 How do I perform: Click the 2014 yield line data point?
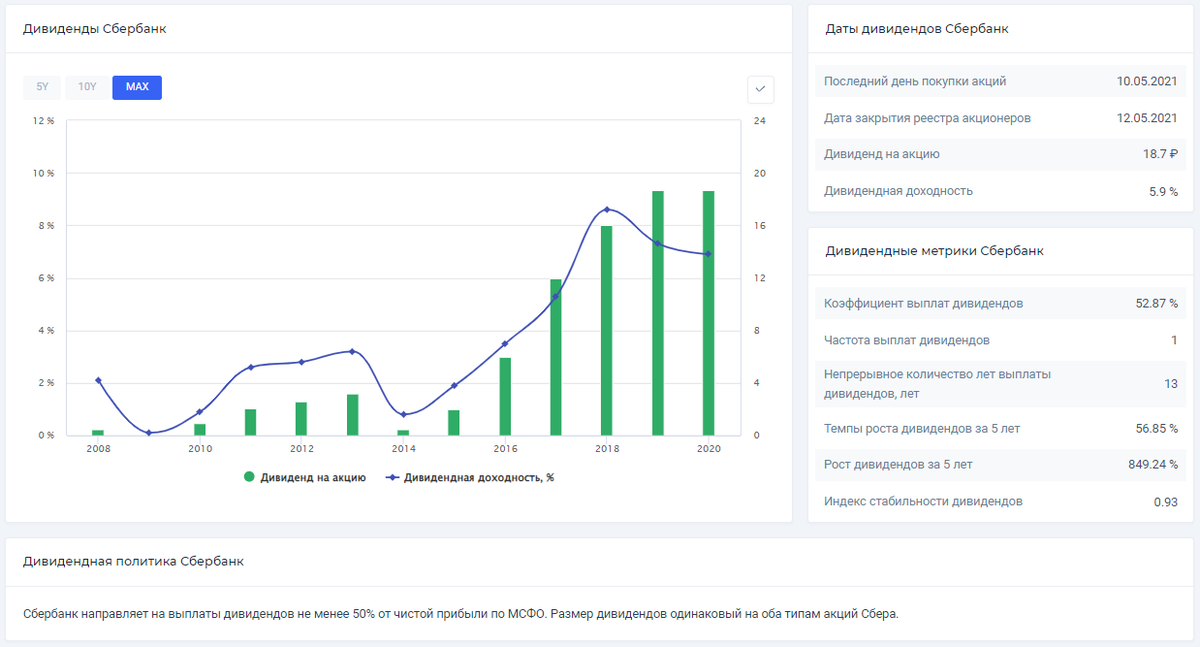point(403,414)
